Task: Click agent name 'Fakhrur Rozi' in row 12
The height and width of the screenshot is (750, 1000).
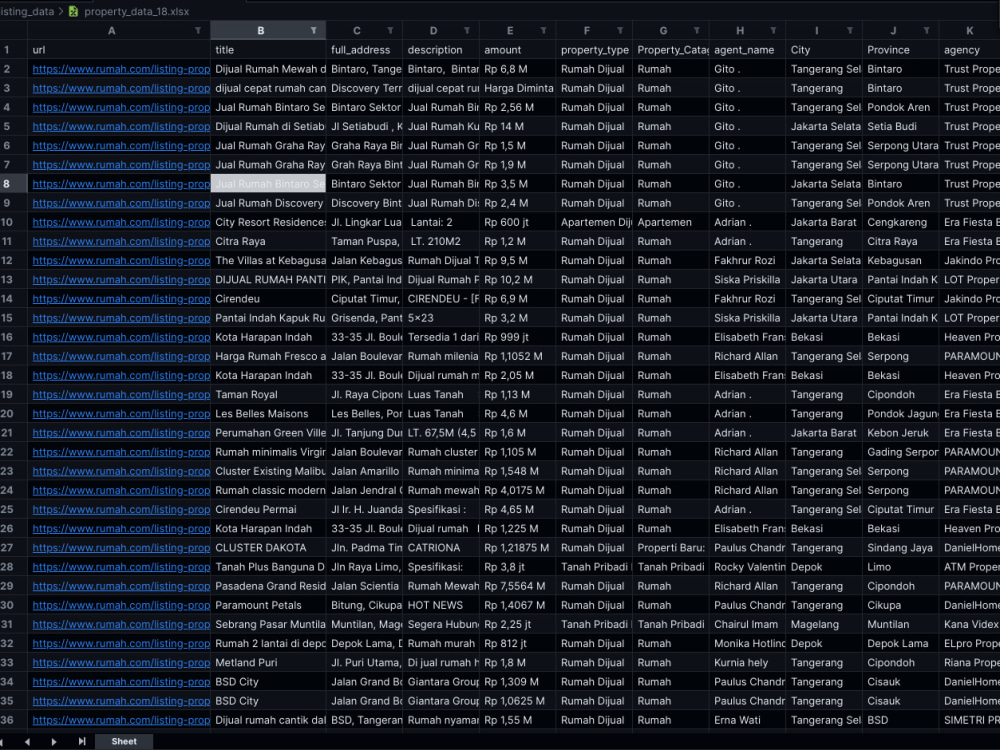Action: pos(747,260)
